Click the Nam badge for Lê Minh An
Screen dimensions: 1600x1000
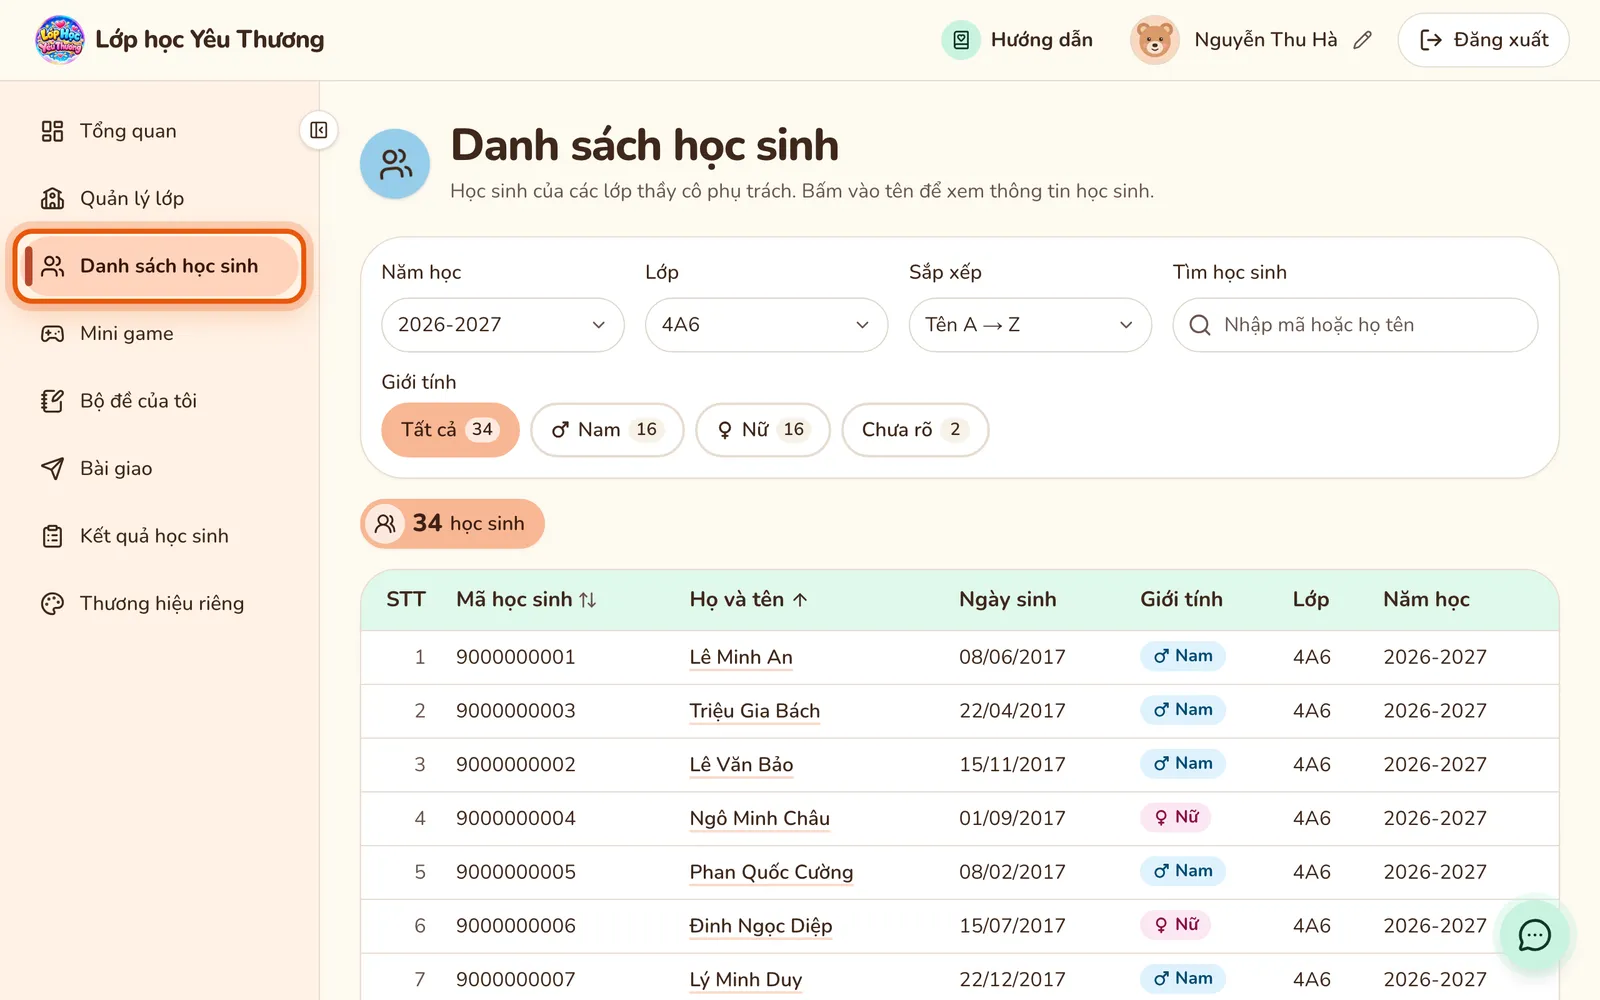(x=1183, y=656)
